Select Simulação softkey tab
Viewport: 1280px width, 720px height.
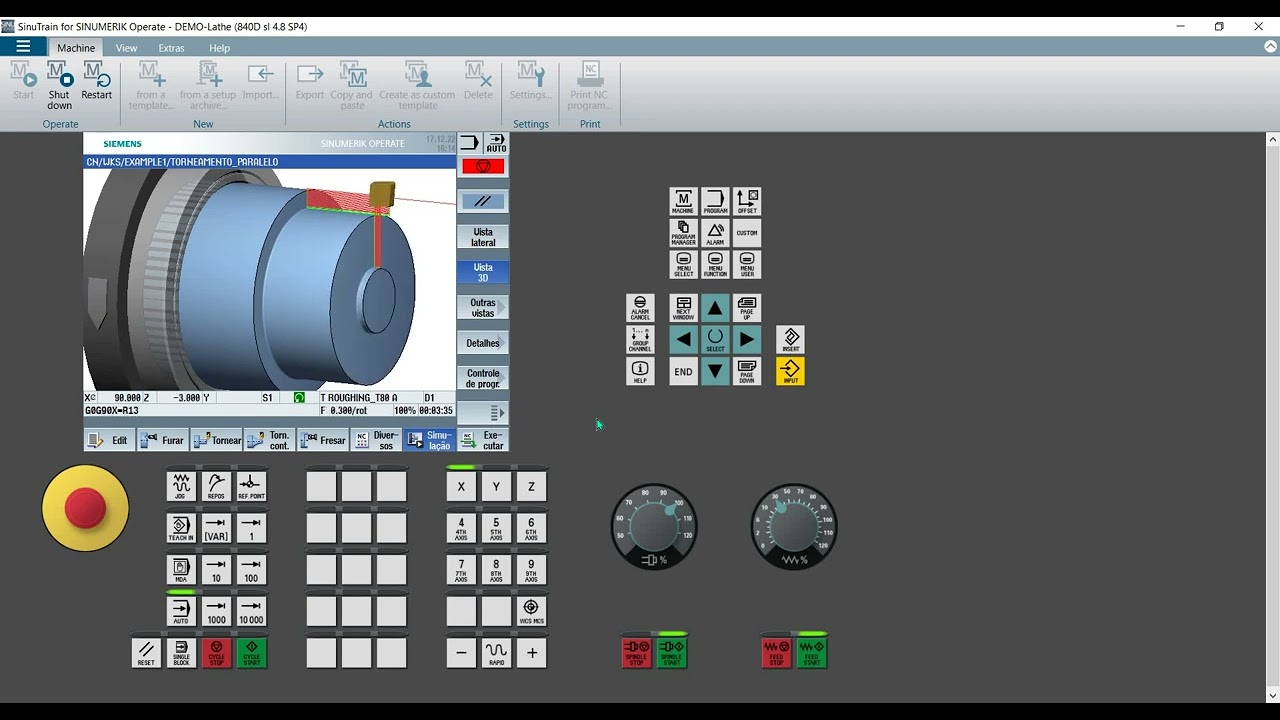[x=430, y=440]
